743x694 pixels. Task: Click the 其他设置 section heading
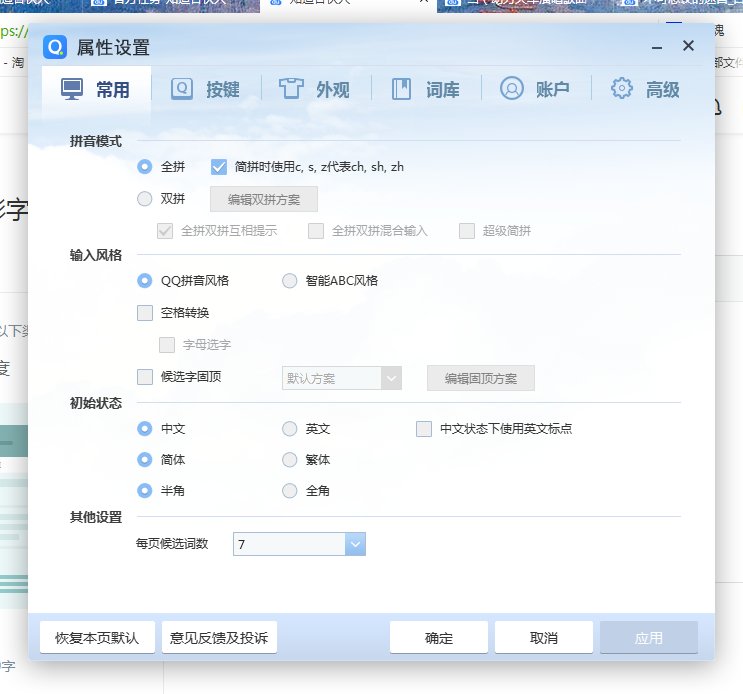click(x=96, y=517)
